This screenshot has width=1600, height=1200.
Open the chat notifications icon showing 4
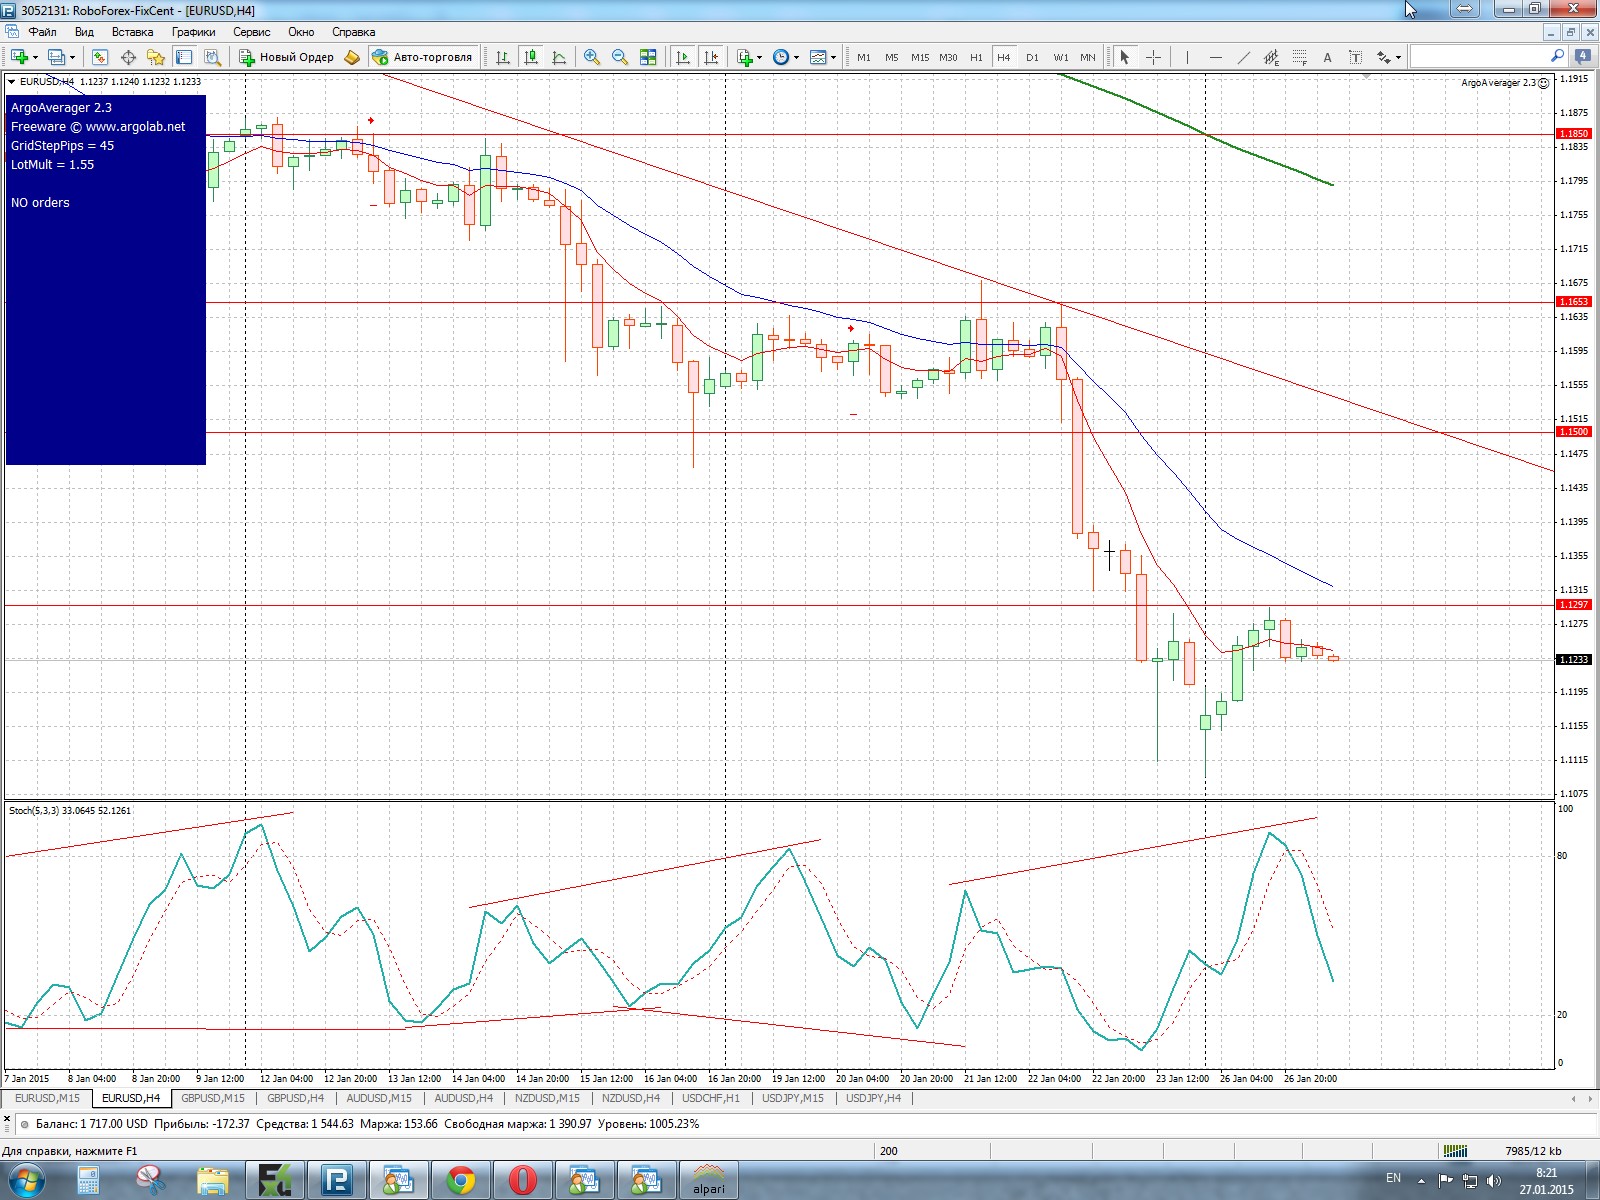[x=1583, y=57]
